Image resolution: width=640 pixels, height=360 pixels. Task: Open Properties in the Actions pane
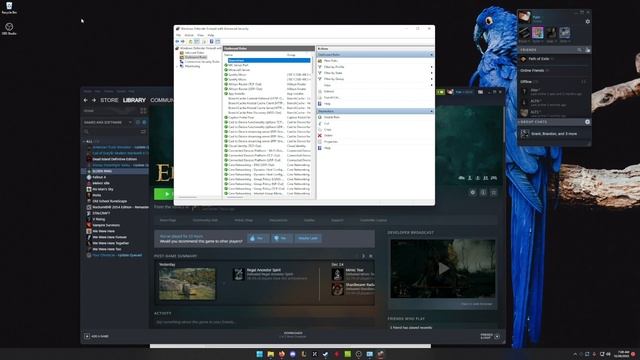[x=331, y=142]
